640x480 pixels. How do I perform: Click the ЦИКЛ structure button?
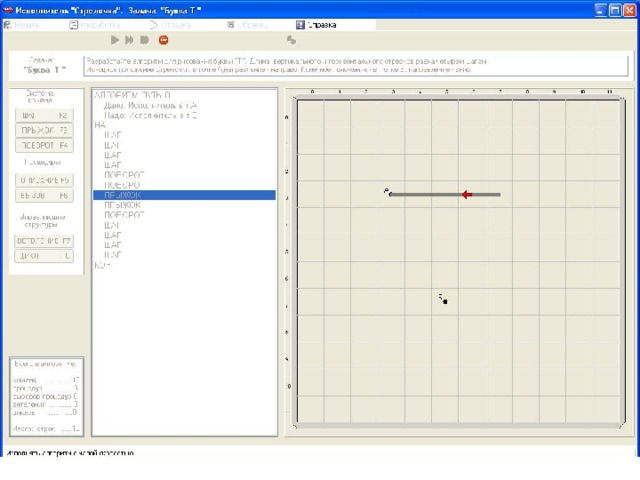pos(44,256)
